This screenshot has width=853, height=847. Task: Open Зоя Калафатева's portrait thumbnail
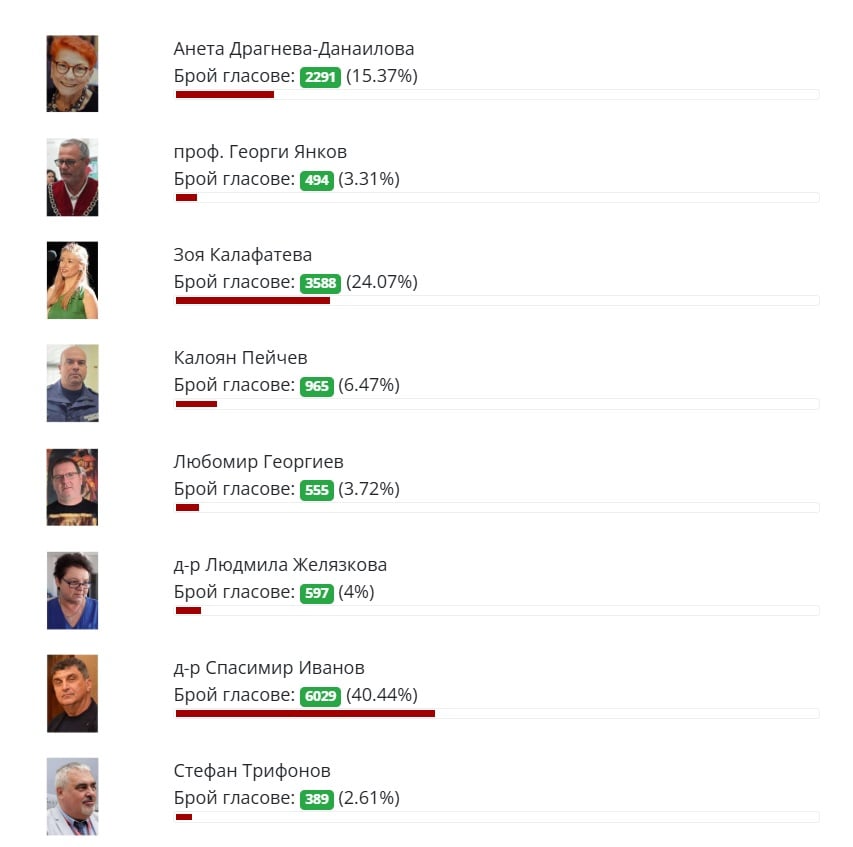click(x=72, y=280)
